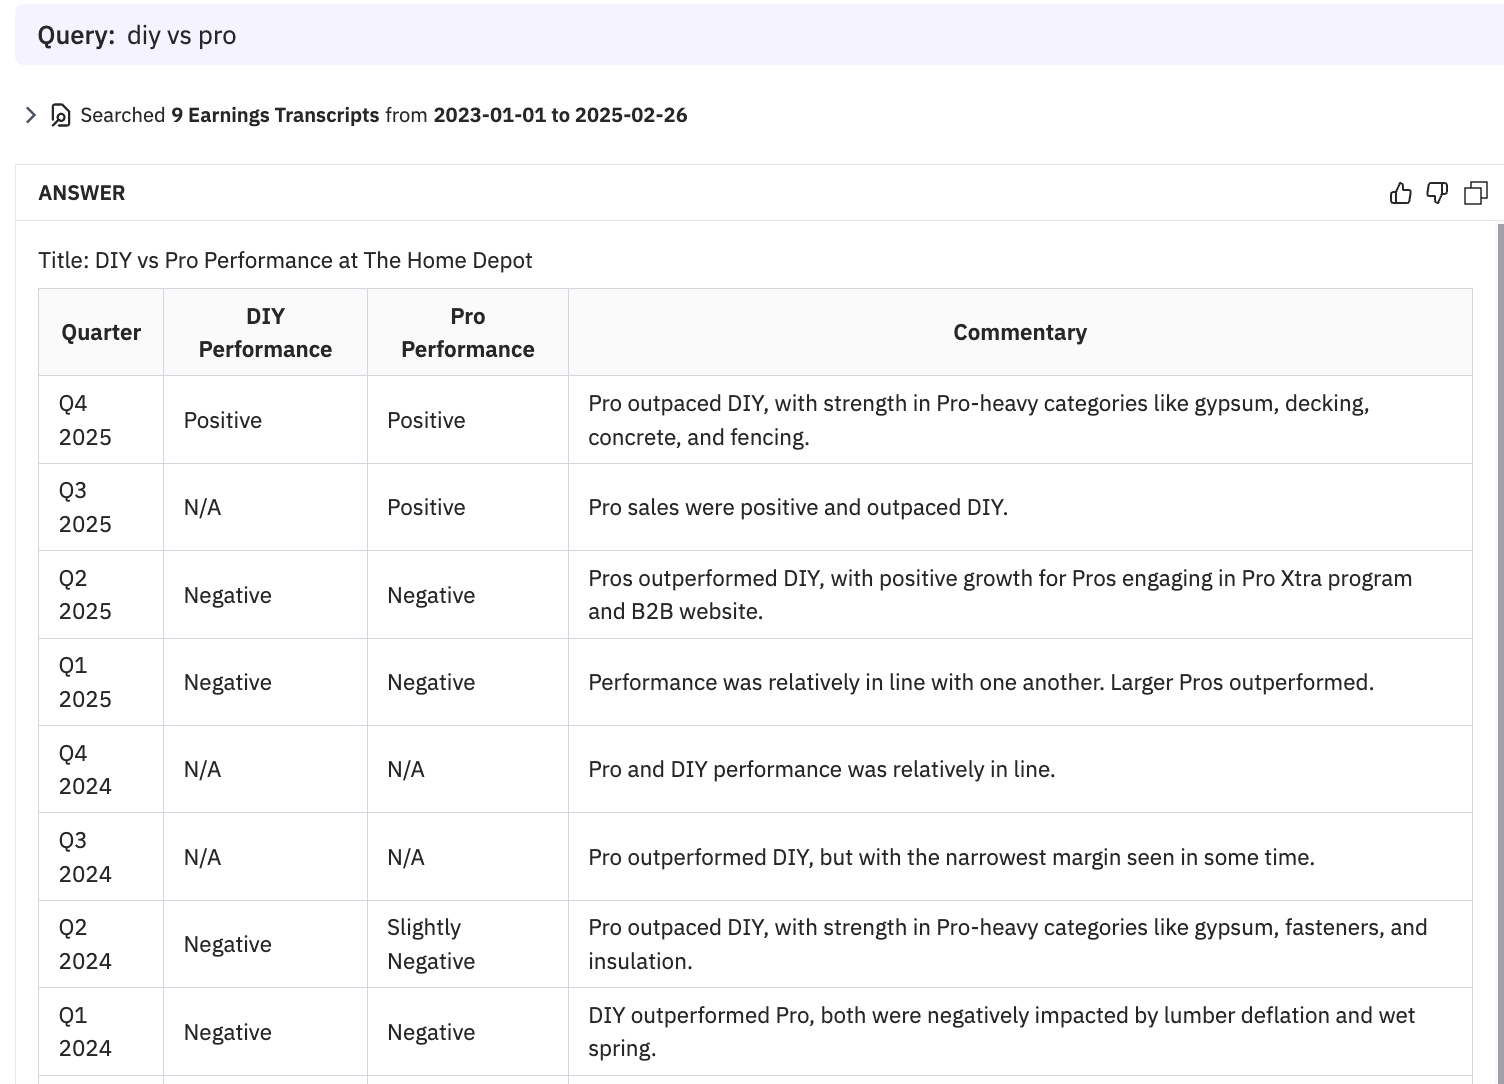Click the answer panel's vertical scrollbar

[1499, 600]
